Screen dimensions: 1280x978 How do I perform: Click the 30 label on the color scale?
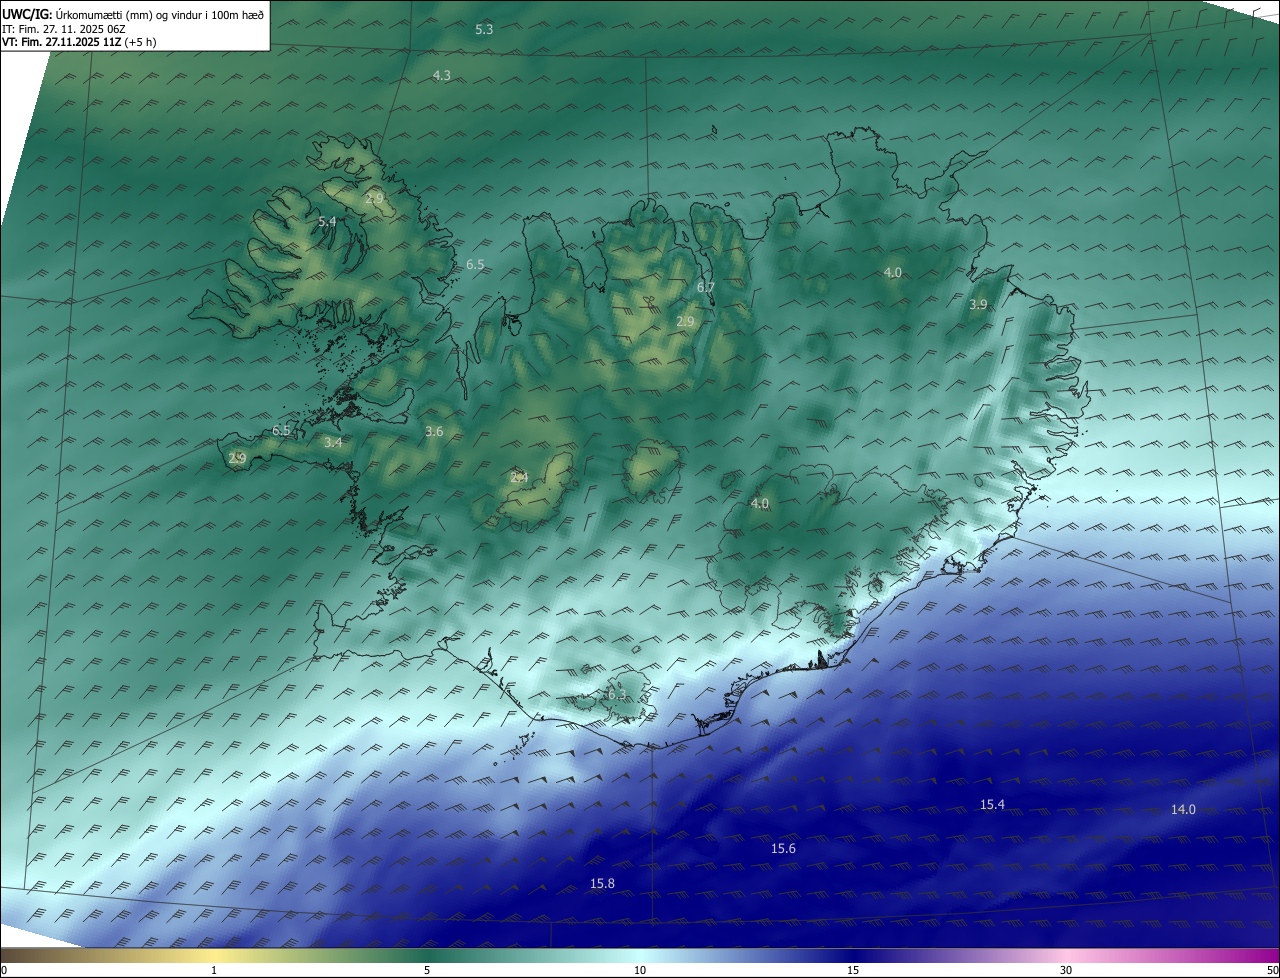click(x=1066, y=971)
